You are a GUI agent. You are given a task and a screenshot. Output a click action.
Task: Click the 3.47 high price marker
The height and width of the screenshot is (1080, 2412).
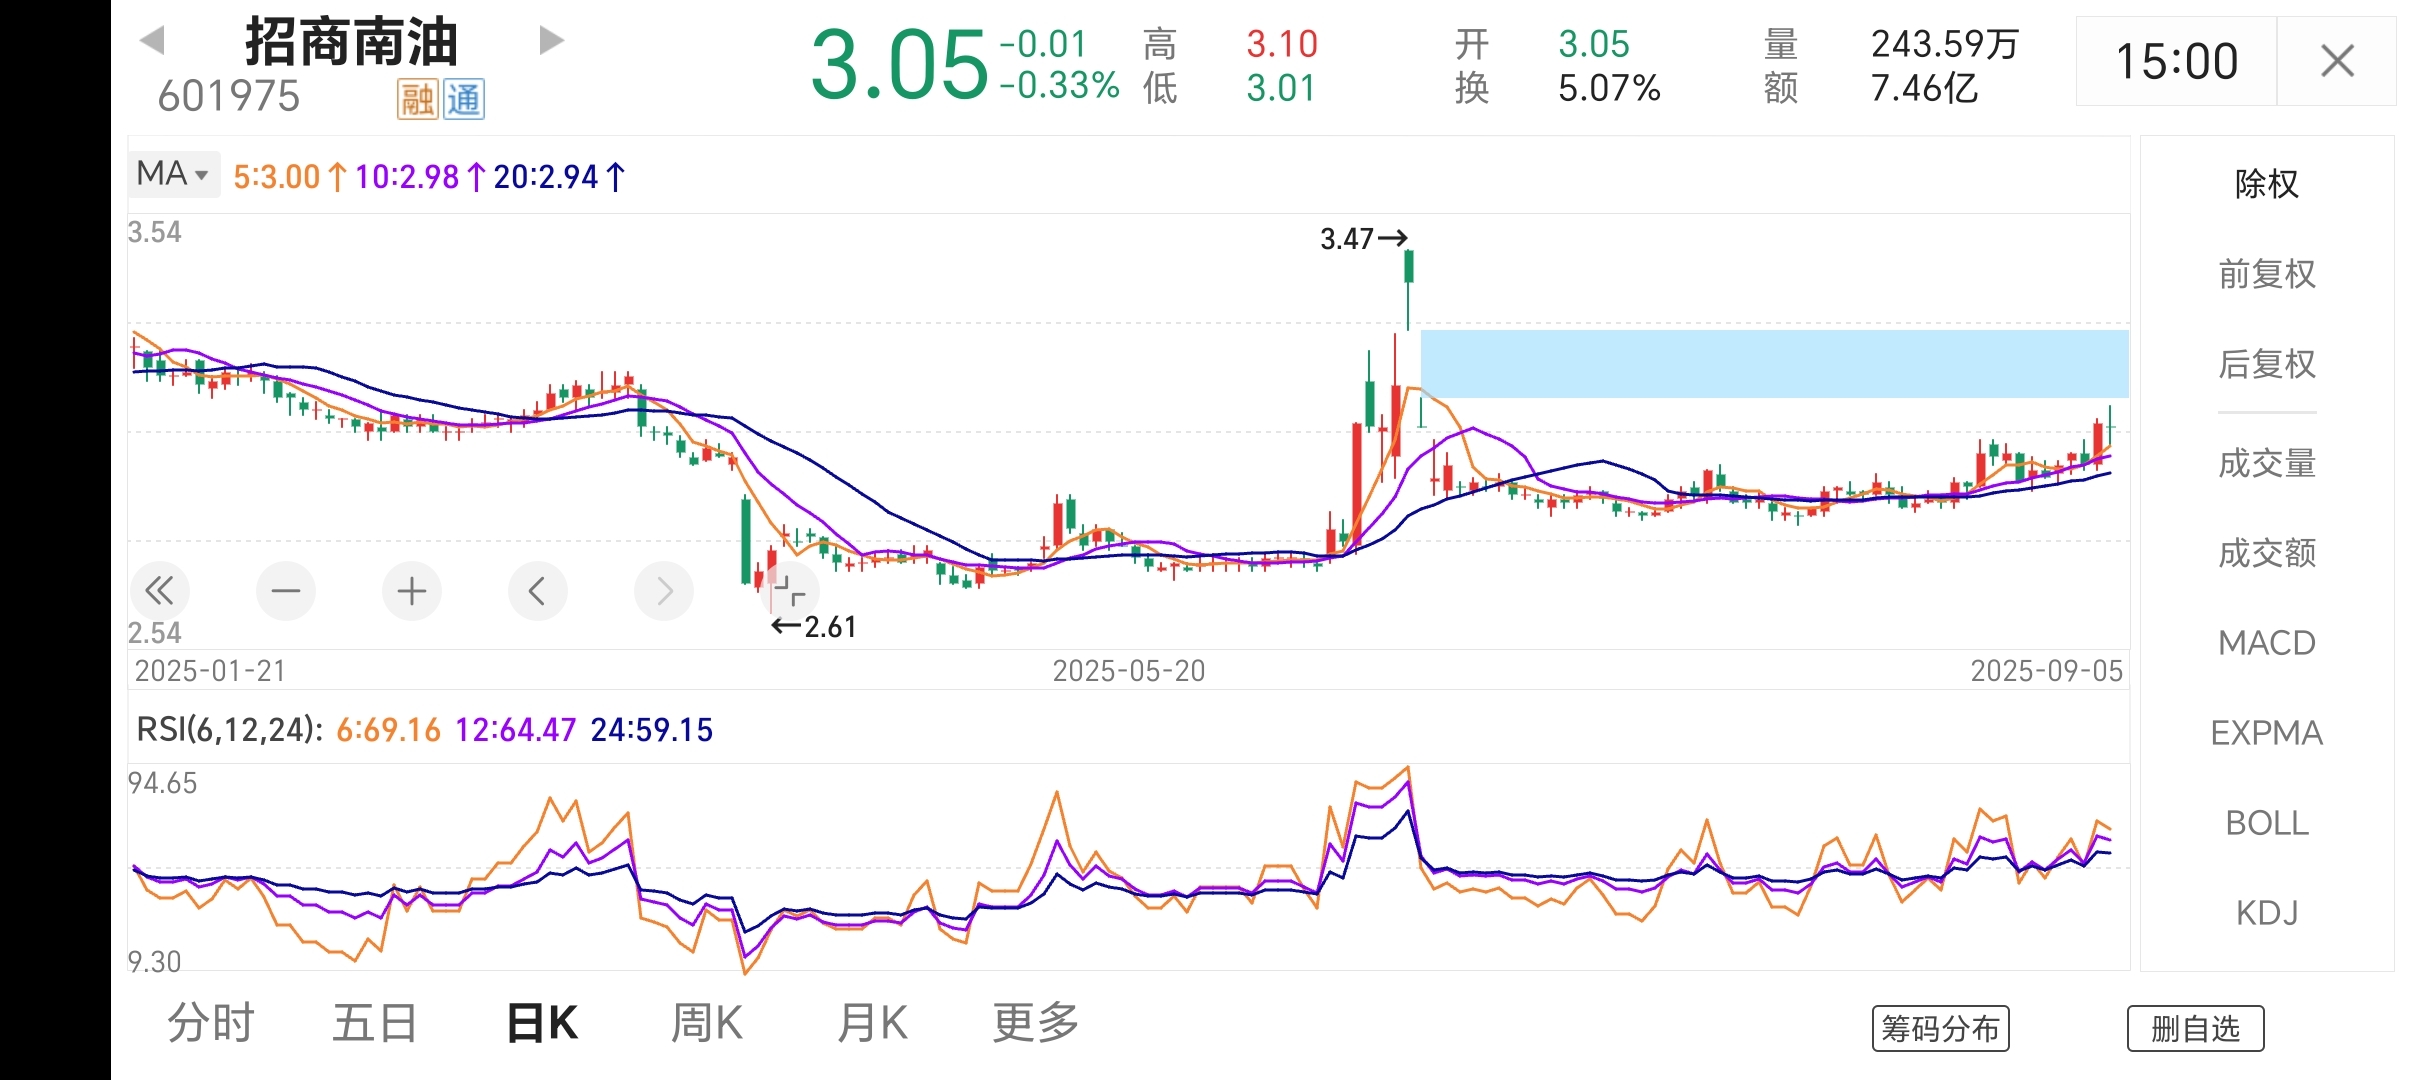point(1363,239)
